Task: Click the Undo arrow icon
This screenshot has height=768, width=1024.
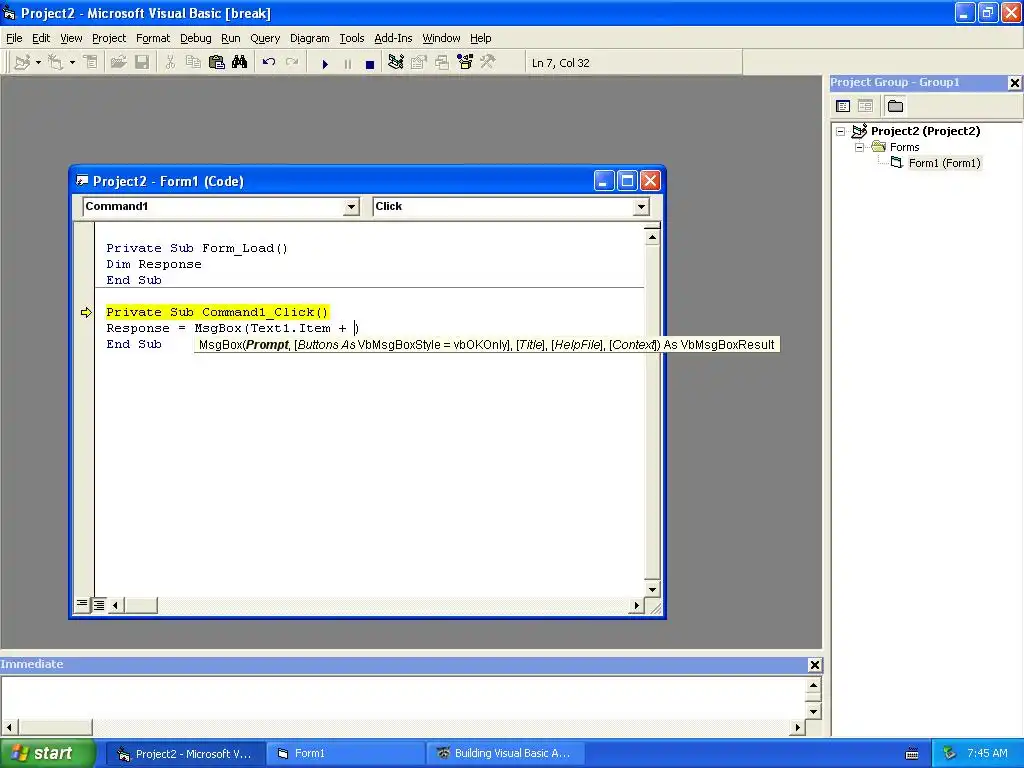Action: click(x=268, y=63)
